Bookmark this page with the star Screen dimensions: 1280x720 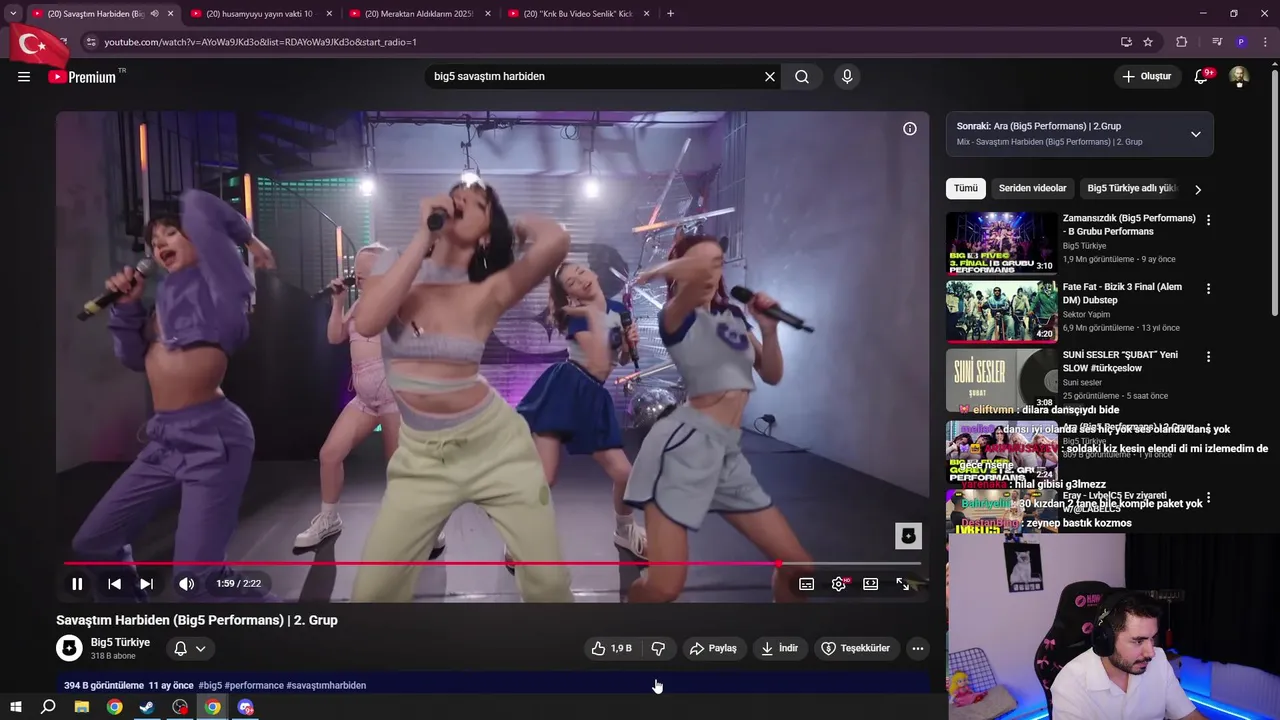pyautogui.click(x=1148, y=42)
